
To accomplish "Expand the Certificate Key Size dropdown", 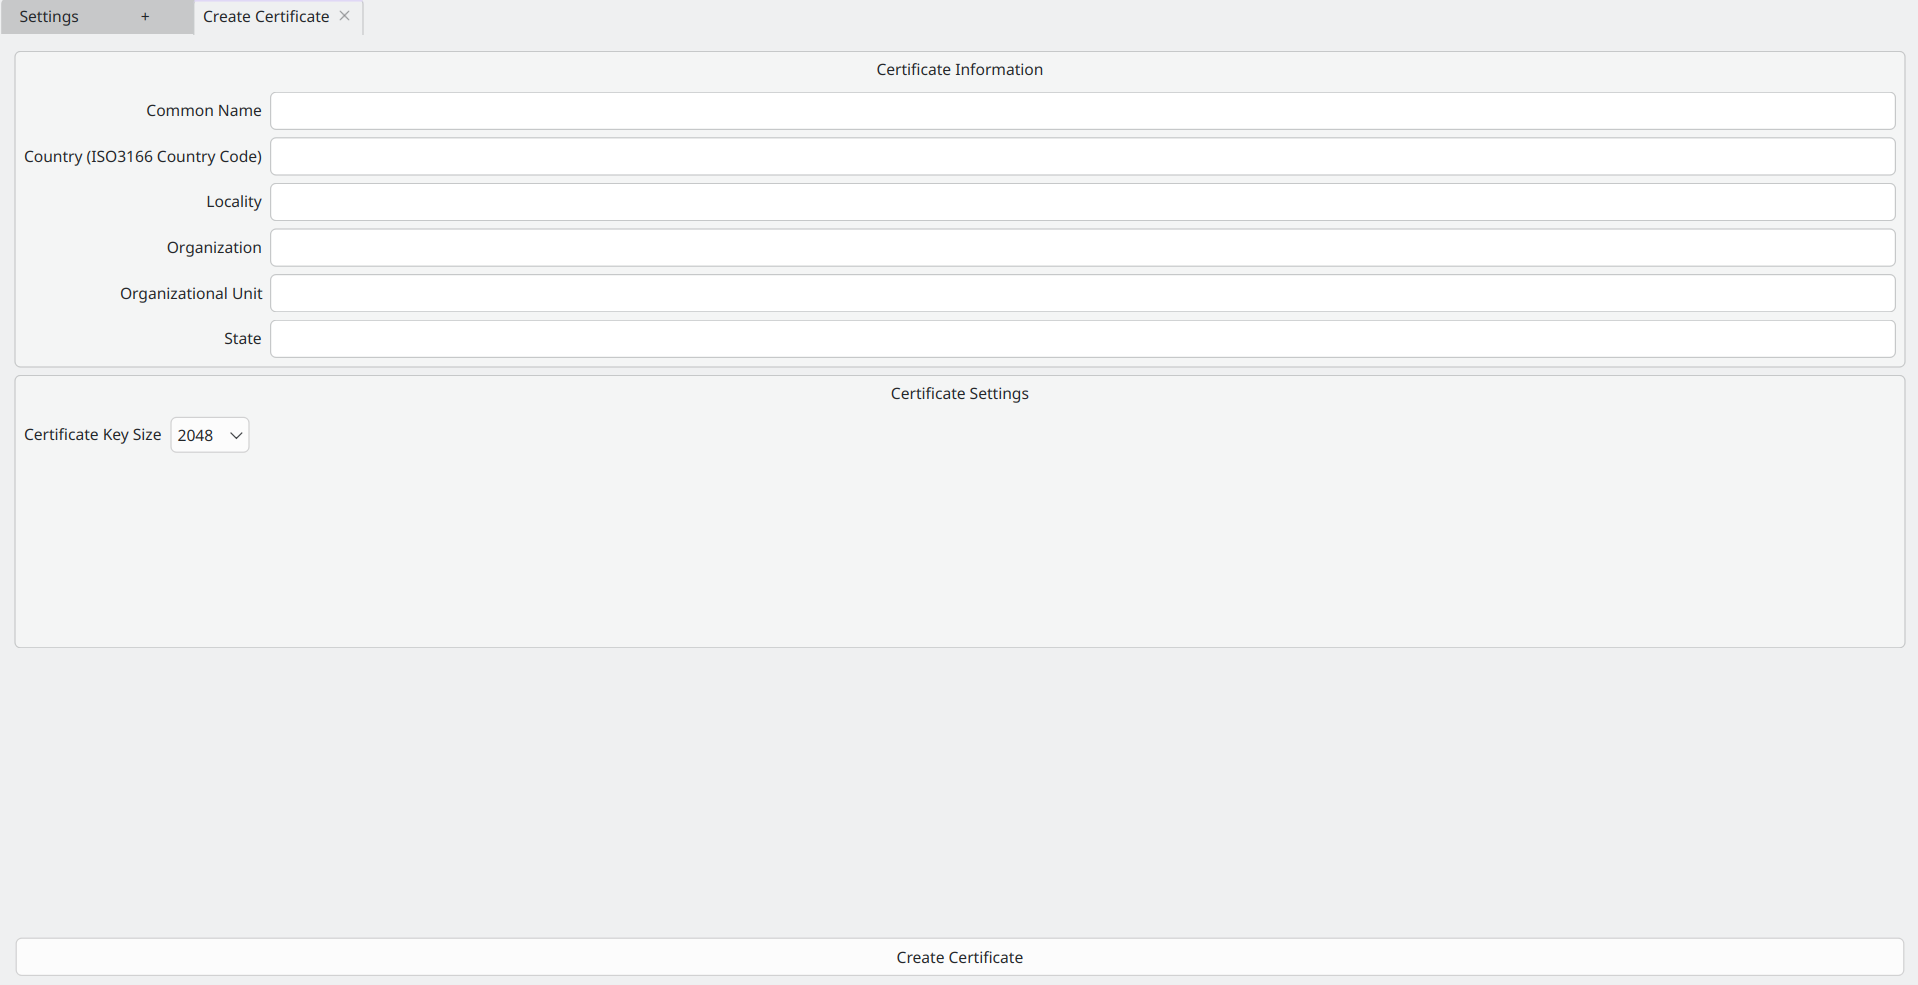I will coord(210,435).
